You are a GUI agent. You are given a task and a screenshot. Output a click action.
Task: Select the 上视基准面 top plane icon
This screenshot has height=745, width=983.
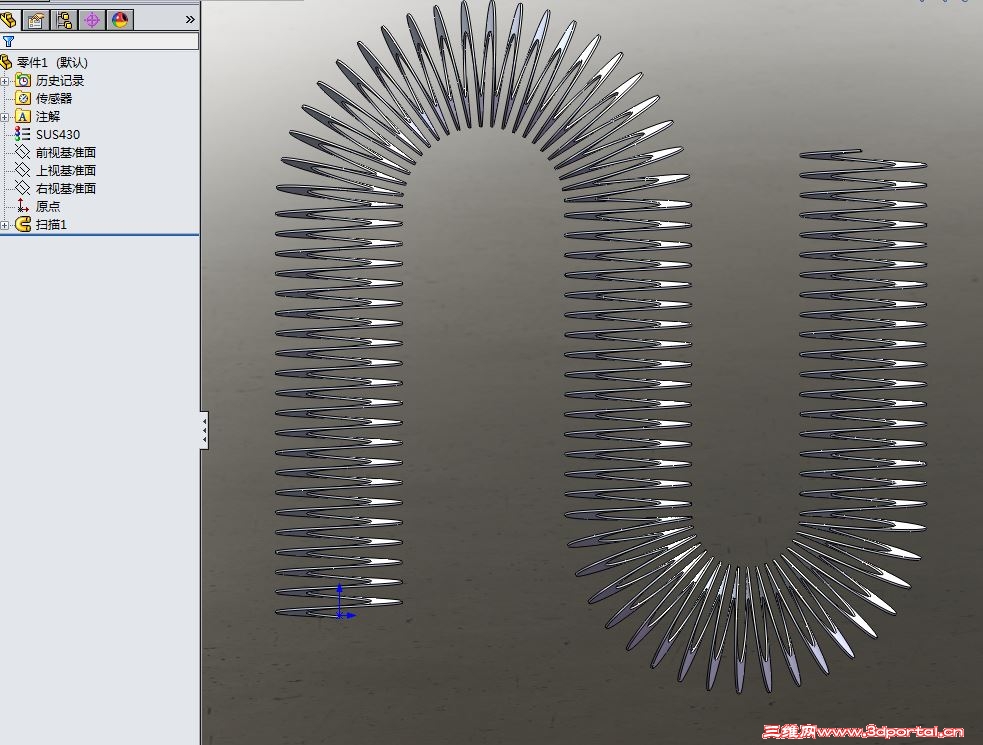pos(23,170)
